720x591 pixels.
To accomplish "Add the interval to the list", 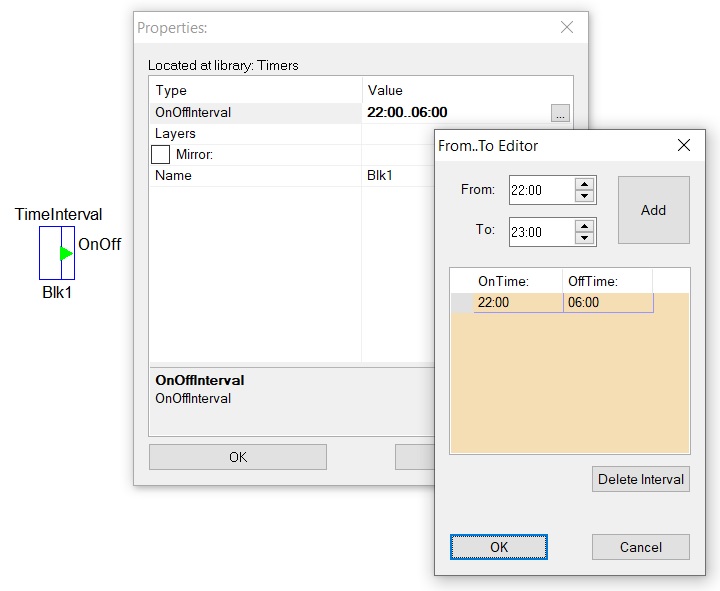I will 653,210.
